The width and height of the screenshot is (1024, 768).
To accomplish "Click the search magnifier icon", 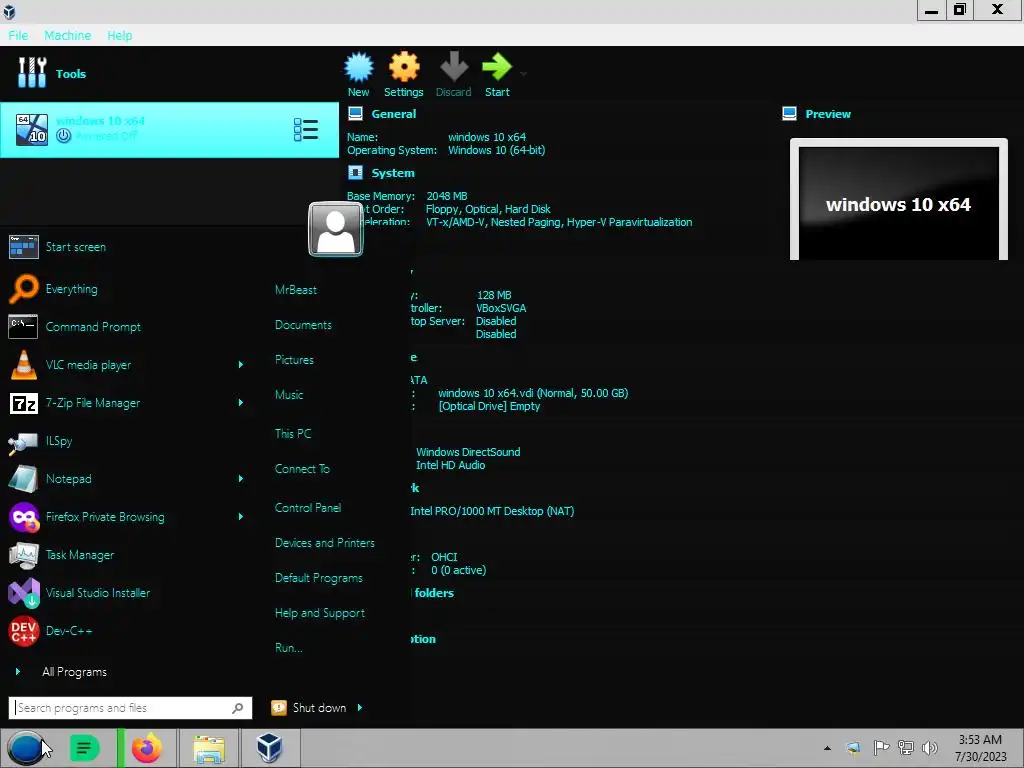I will click(x=238, y=708).
